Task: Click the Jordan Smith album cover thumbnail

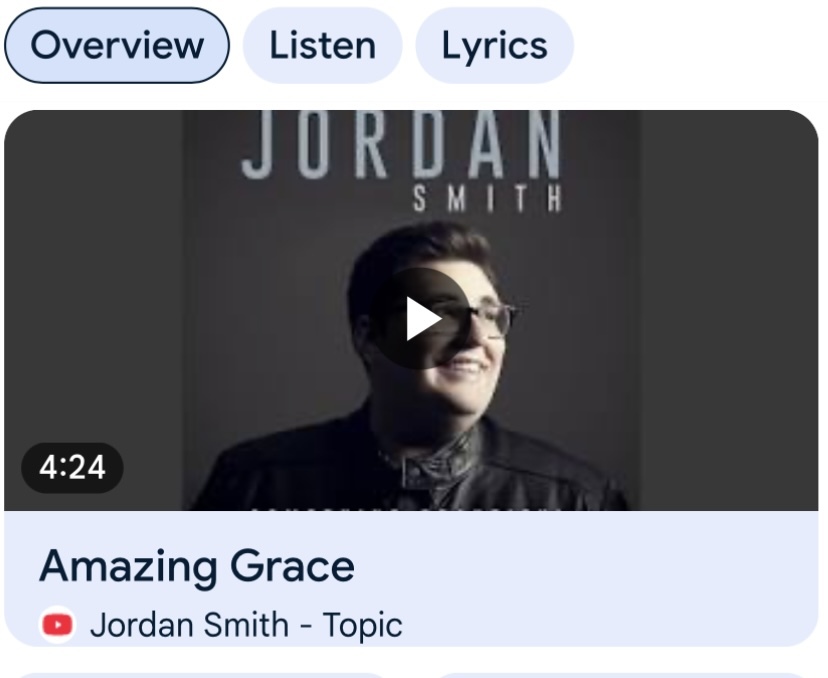Action: click(411, 310)
